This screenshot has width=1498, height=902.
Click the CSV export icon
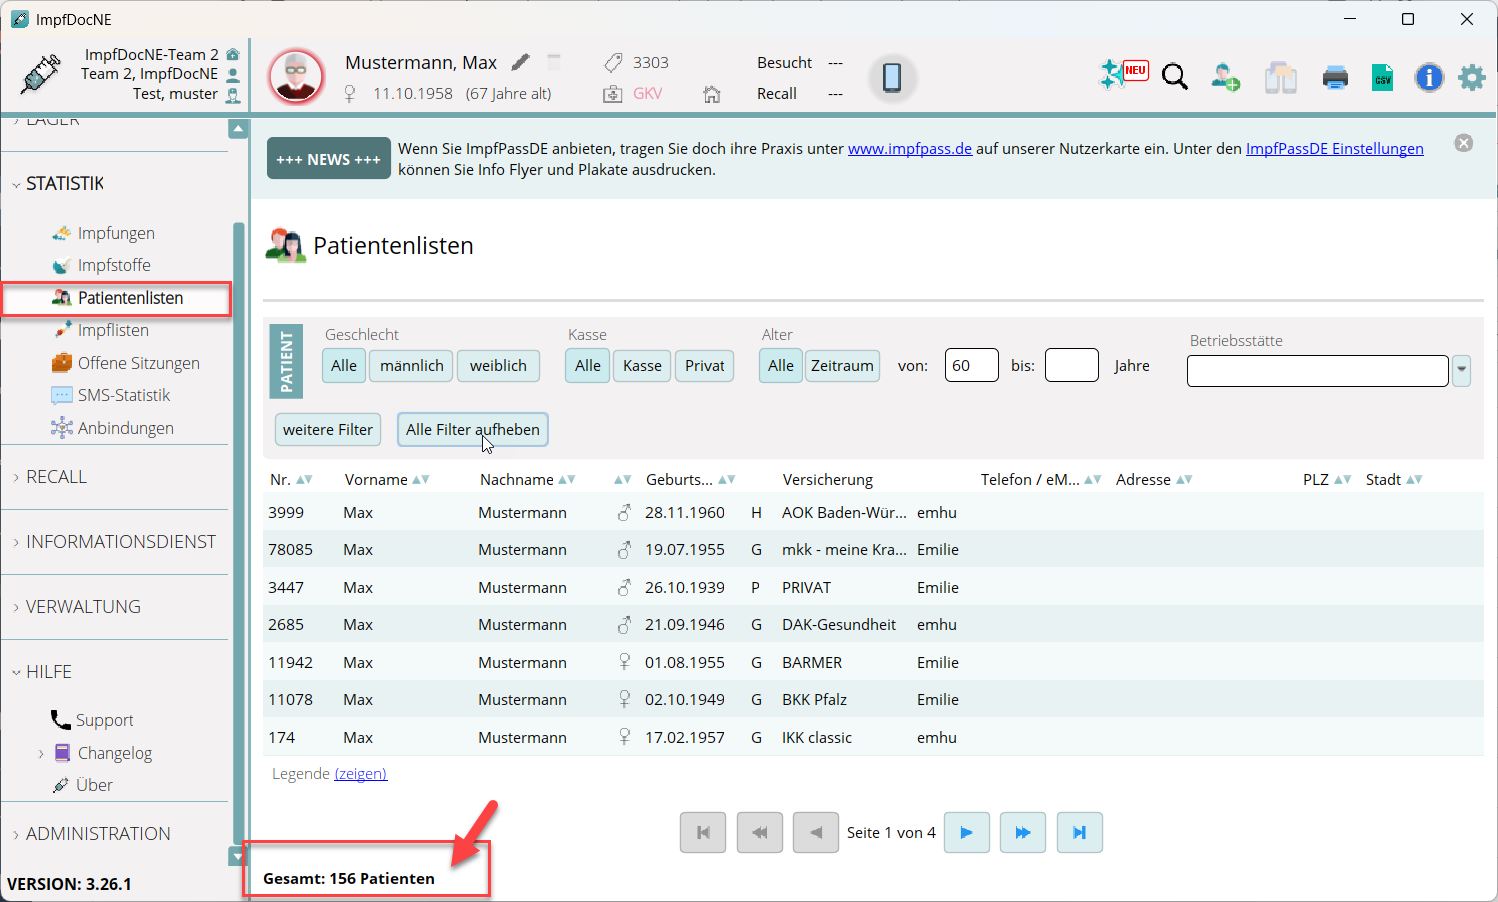[x=1382, y=77]
